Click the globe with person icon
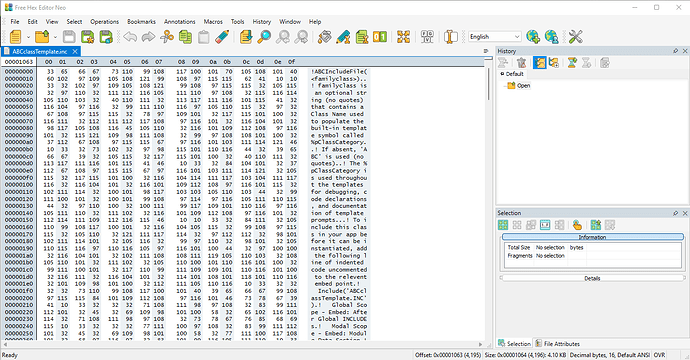The image size is (690, 360). [x=551, y=37]
